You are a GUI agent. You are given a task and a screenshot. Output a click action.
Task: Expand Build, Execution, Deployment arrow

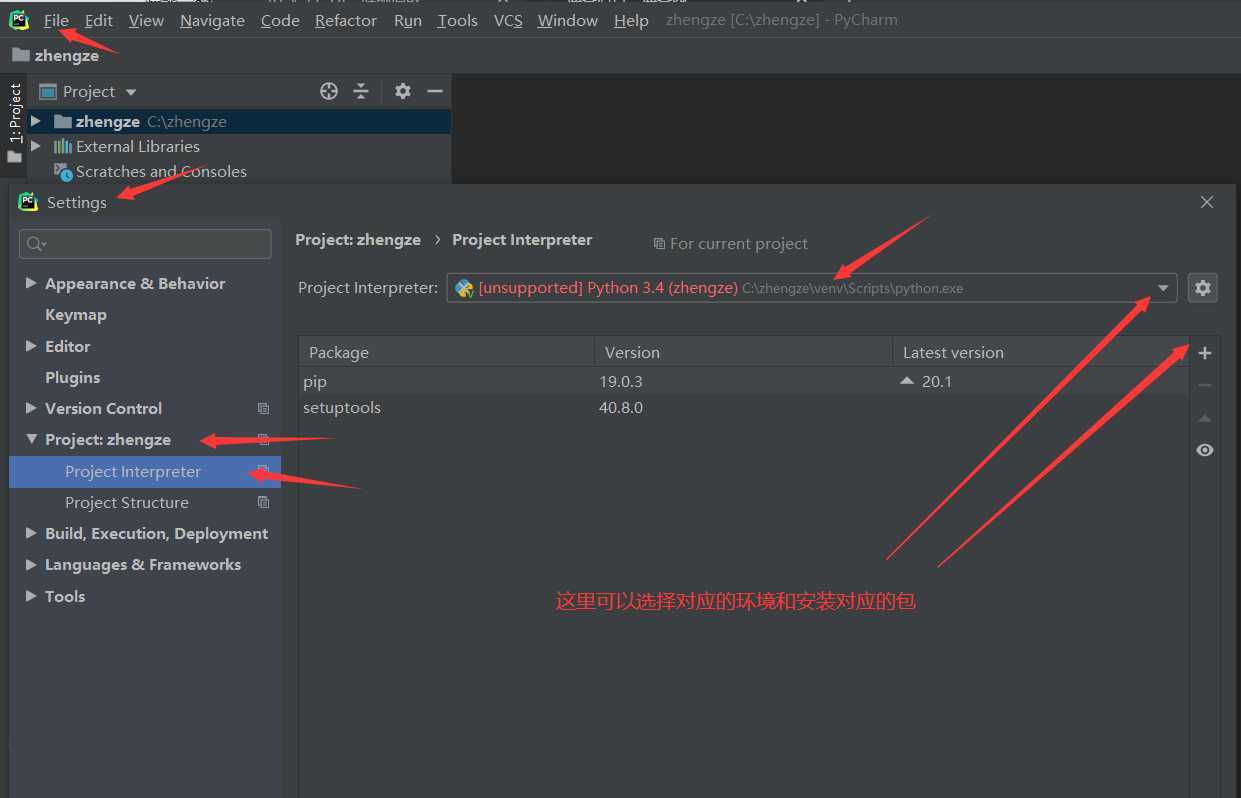click(x=31, y=533)
